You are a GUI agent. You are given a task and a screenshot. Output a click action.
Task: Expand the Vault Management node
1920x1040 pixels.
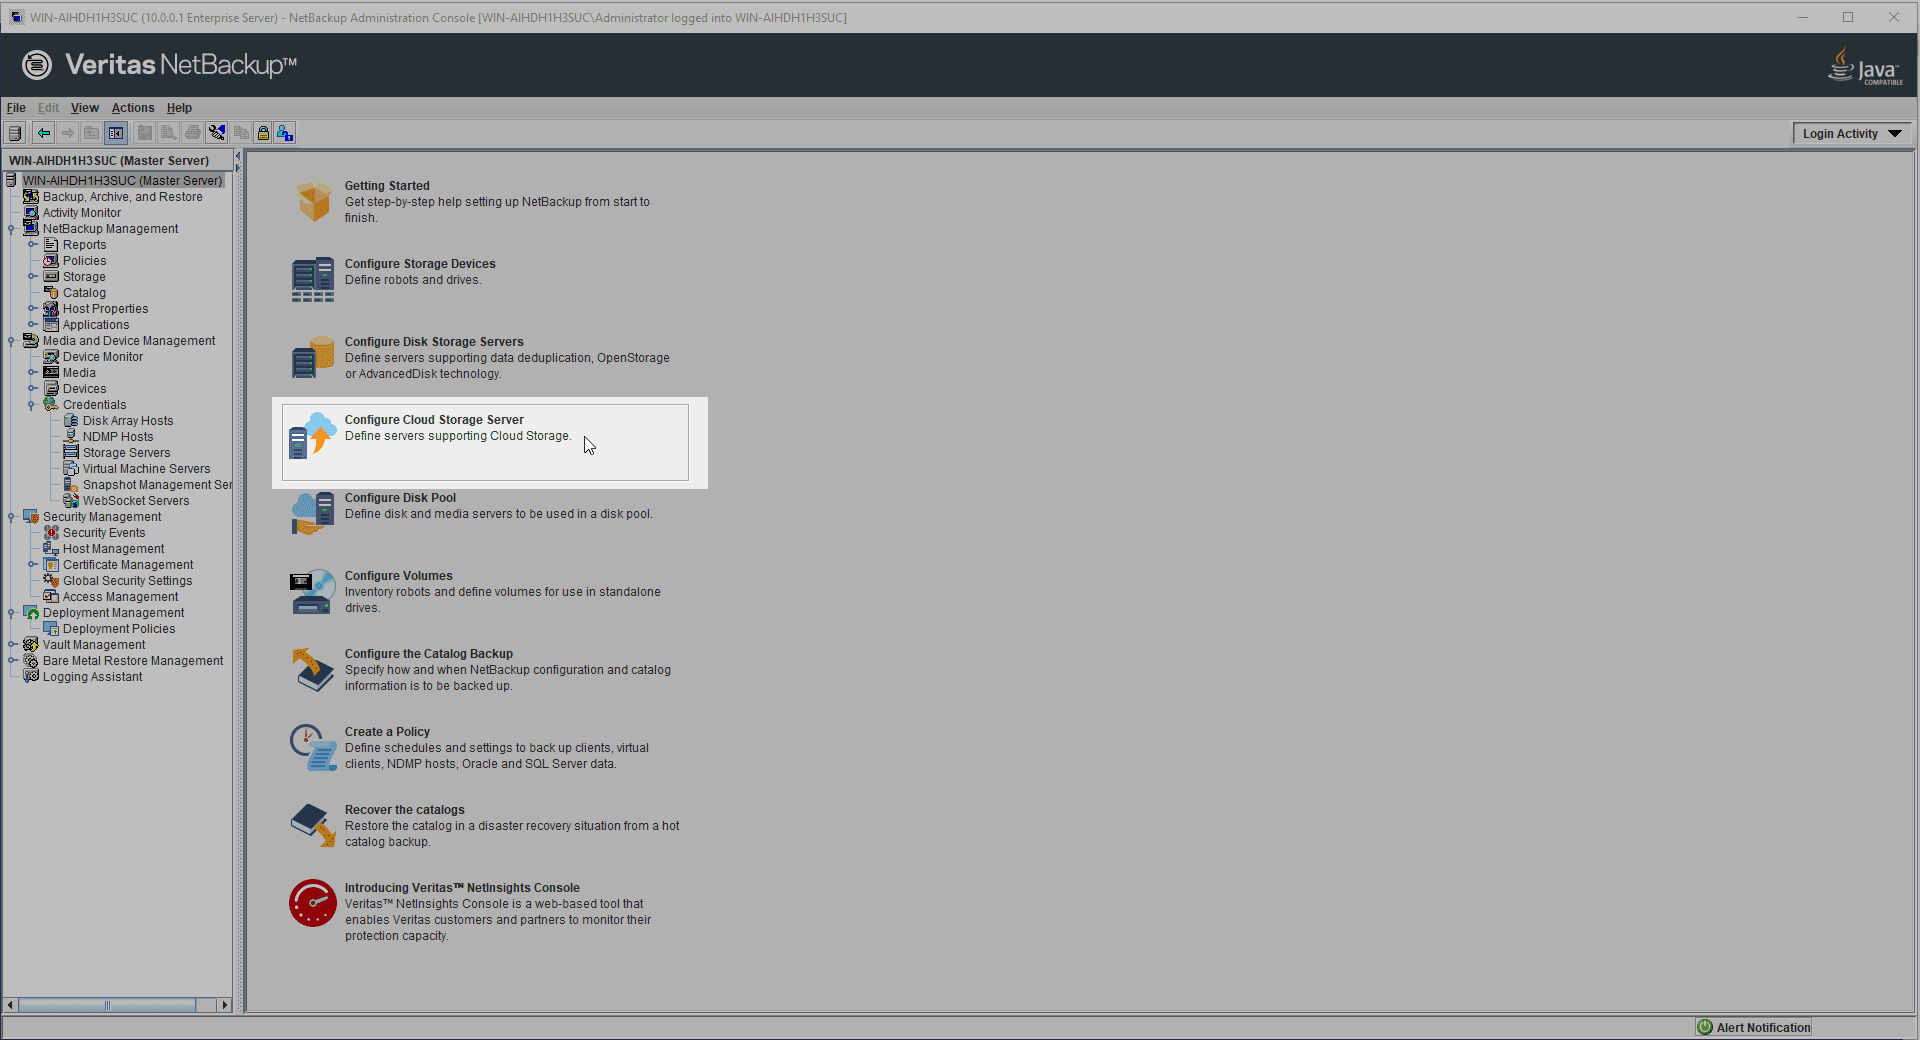12,645
